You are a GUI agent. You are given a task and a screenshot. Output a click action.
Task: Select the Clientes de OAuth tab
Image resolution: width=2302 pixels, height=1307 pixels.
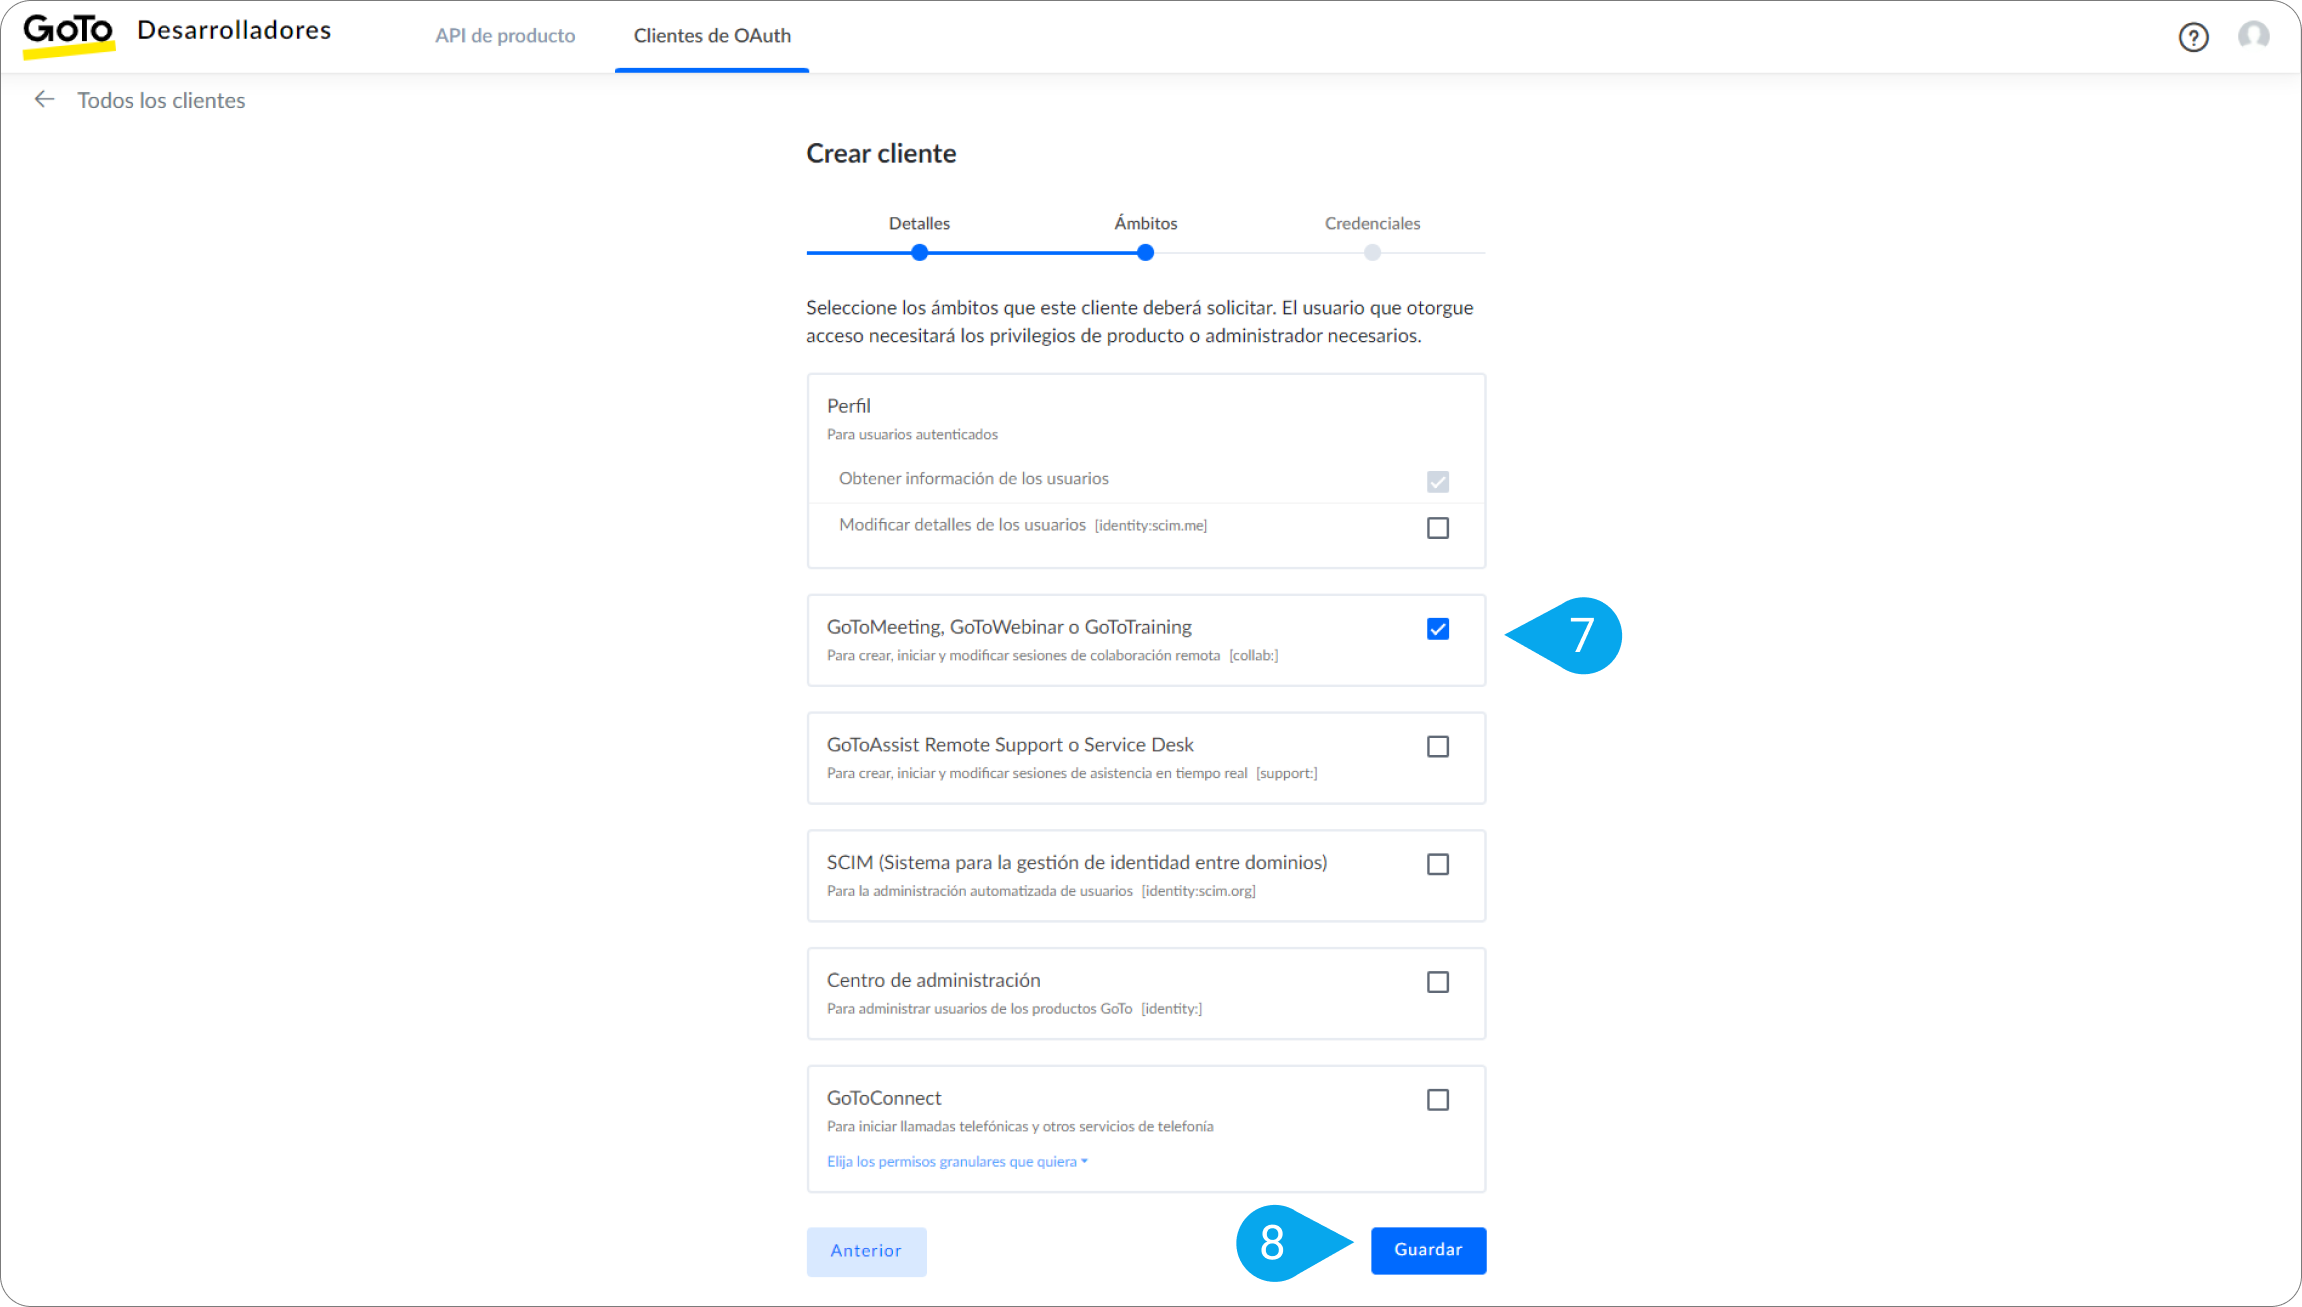(x=712, y=36)
